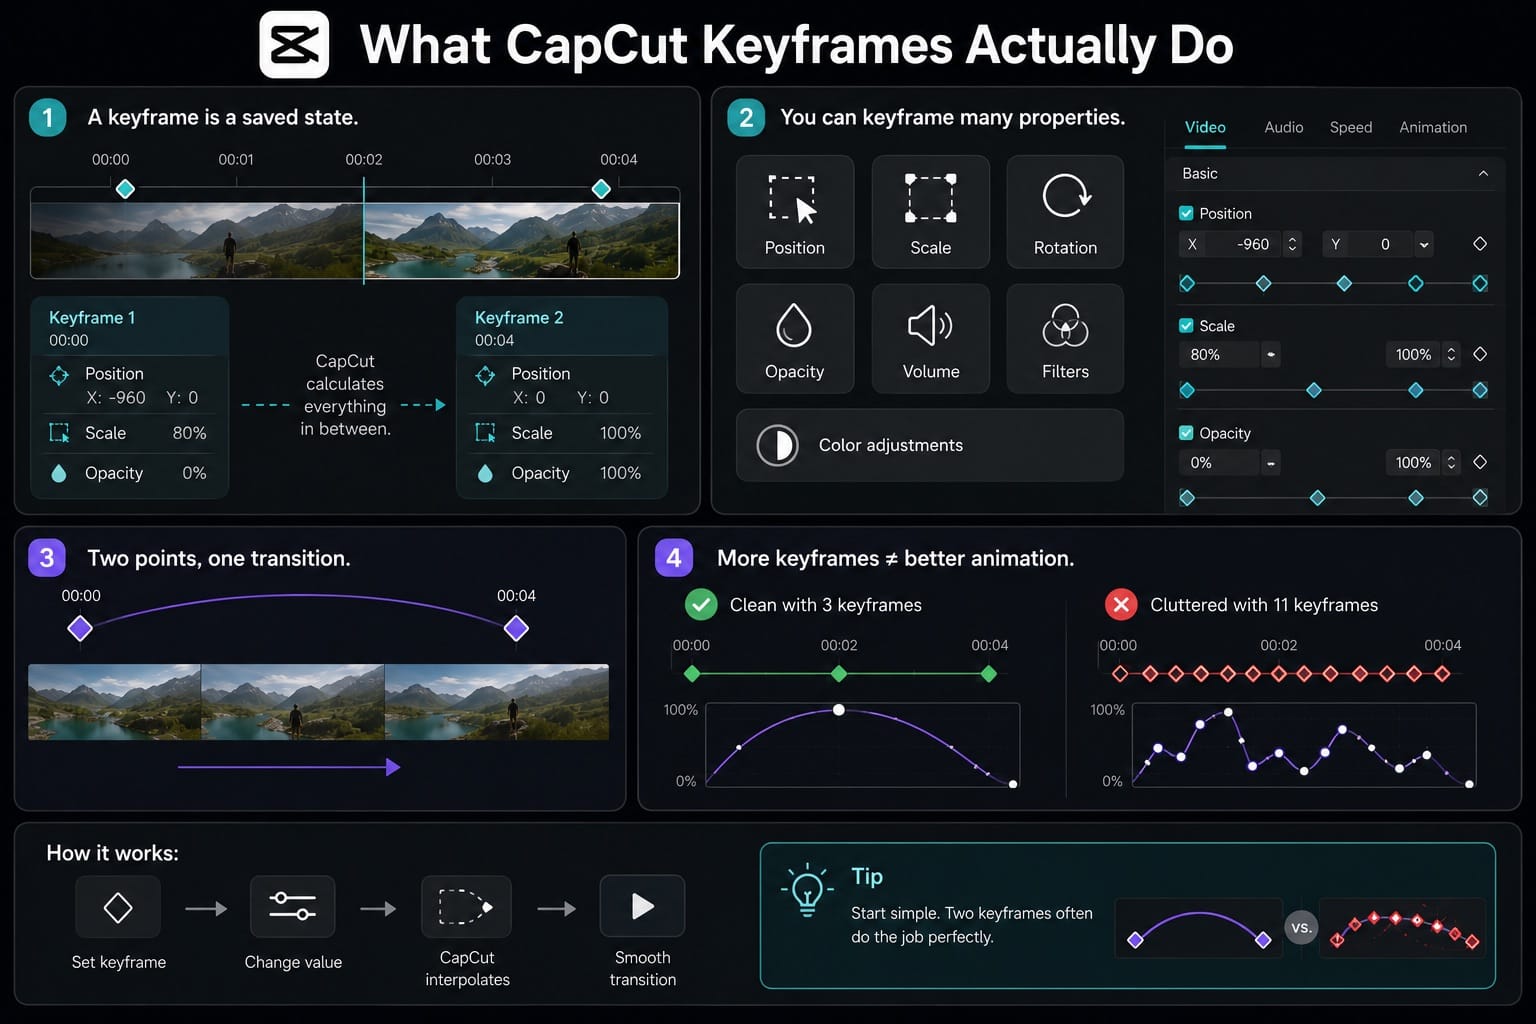1536x1024 pixels.
Task: Select the second keyframe marker near 00:04
Action: pyautogui.click(x=601, y=189)
